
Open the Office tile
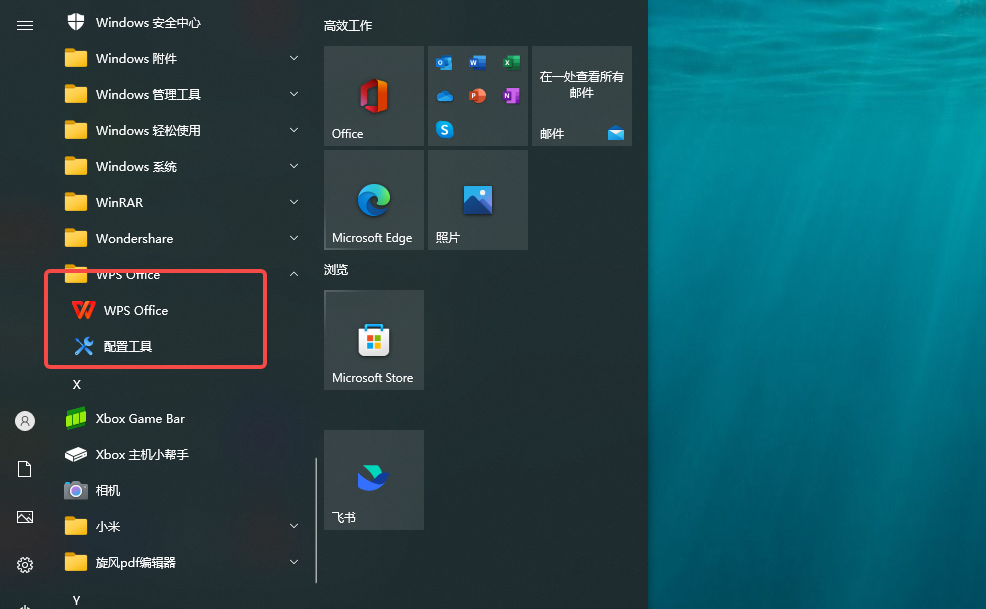[x=374, y=96]
